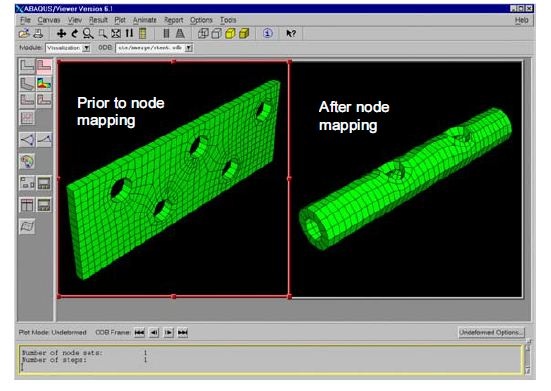Click inside the ODB file path field
This screenshot has width=551, height=391.
click(x=151, y=48)
